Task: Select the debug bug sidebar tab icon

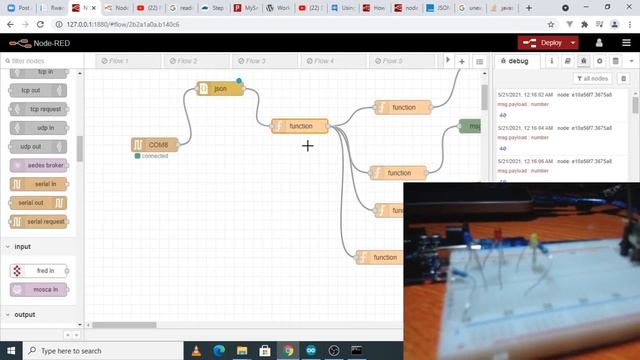Action: [x=584, y=61]
